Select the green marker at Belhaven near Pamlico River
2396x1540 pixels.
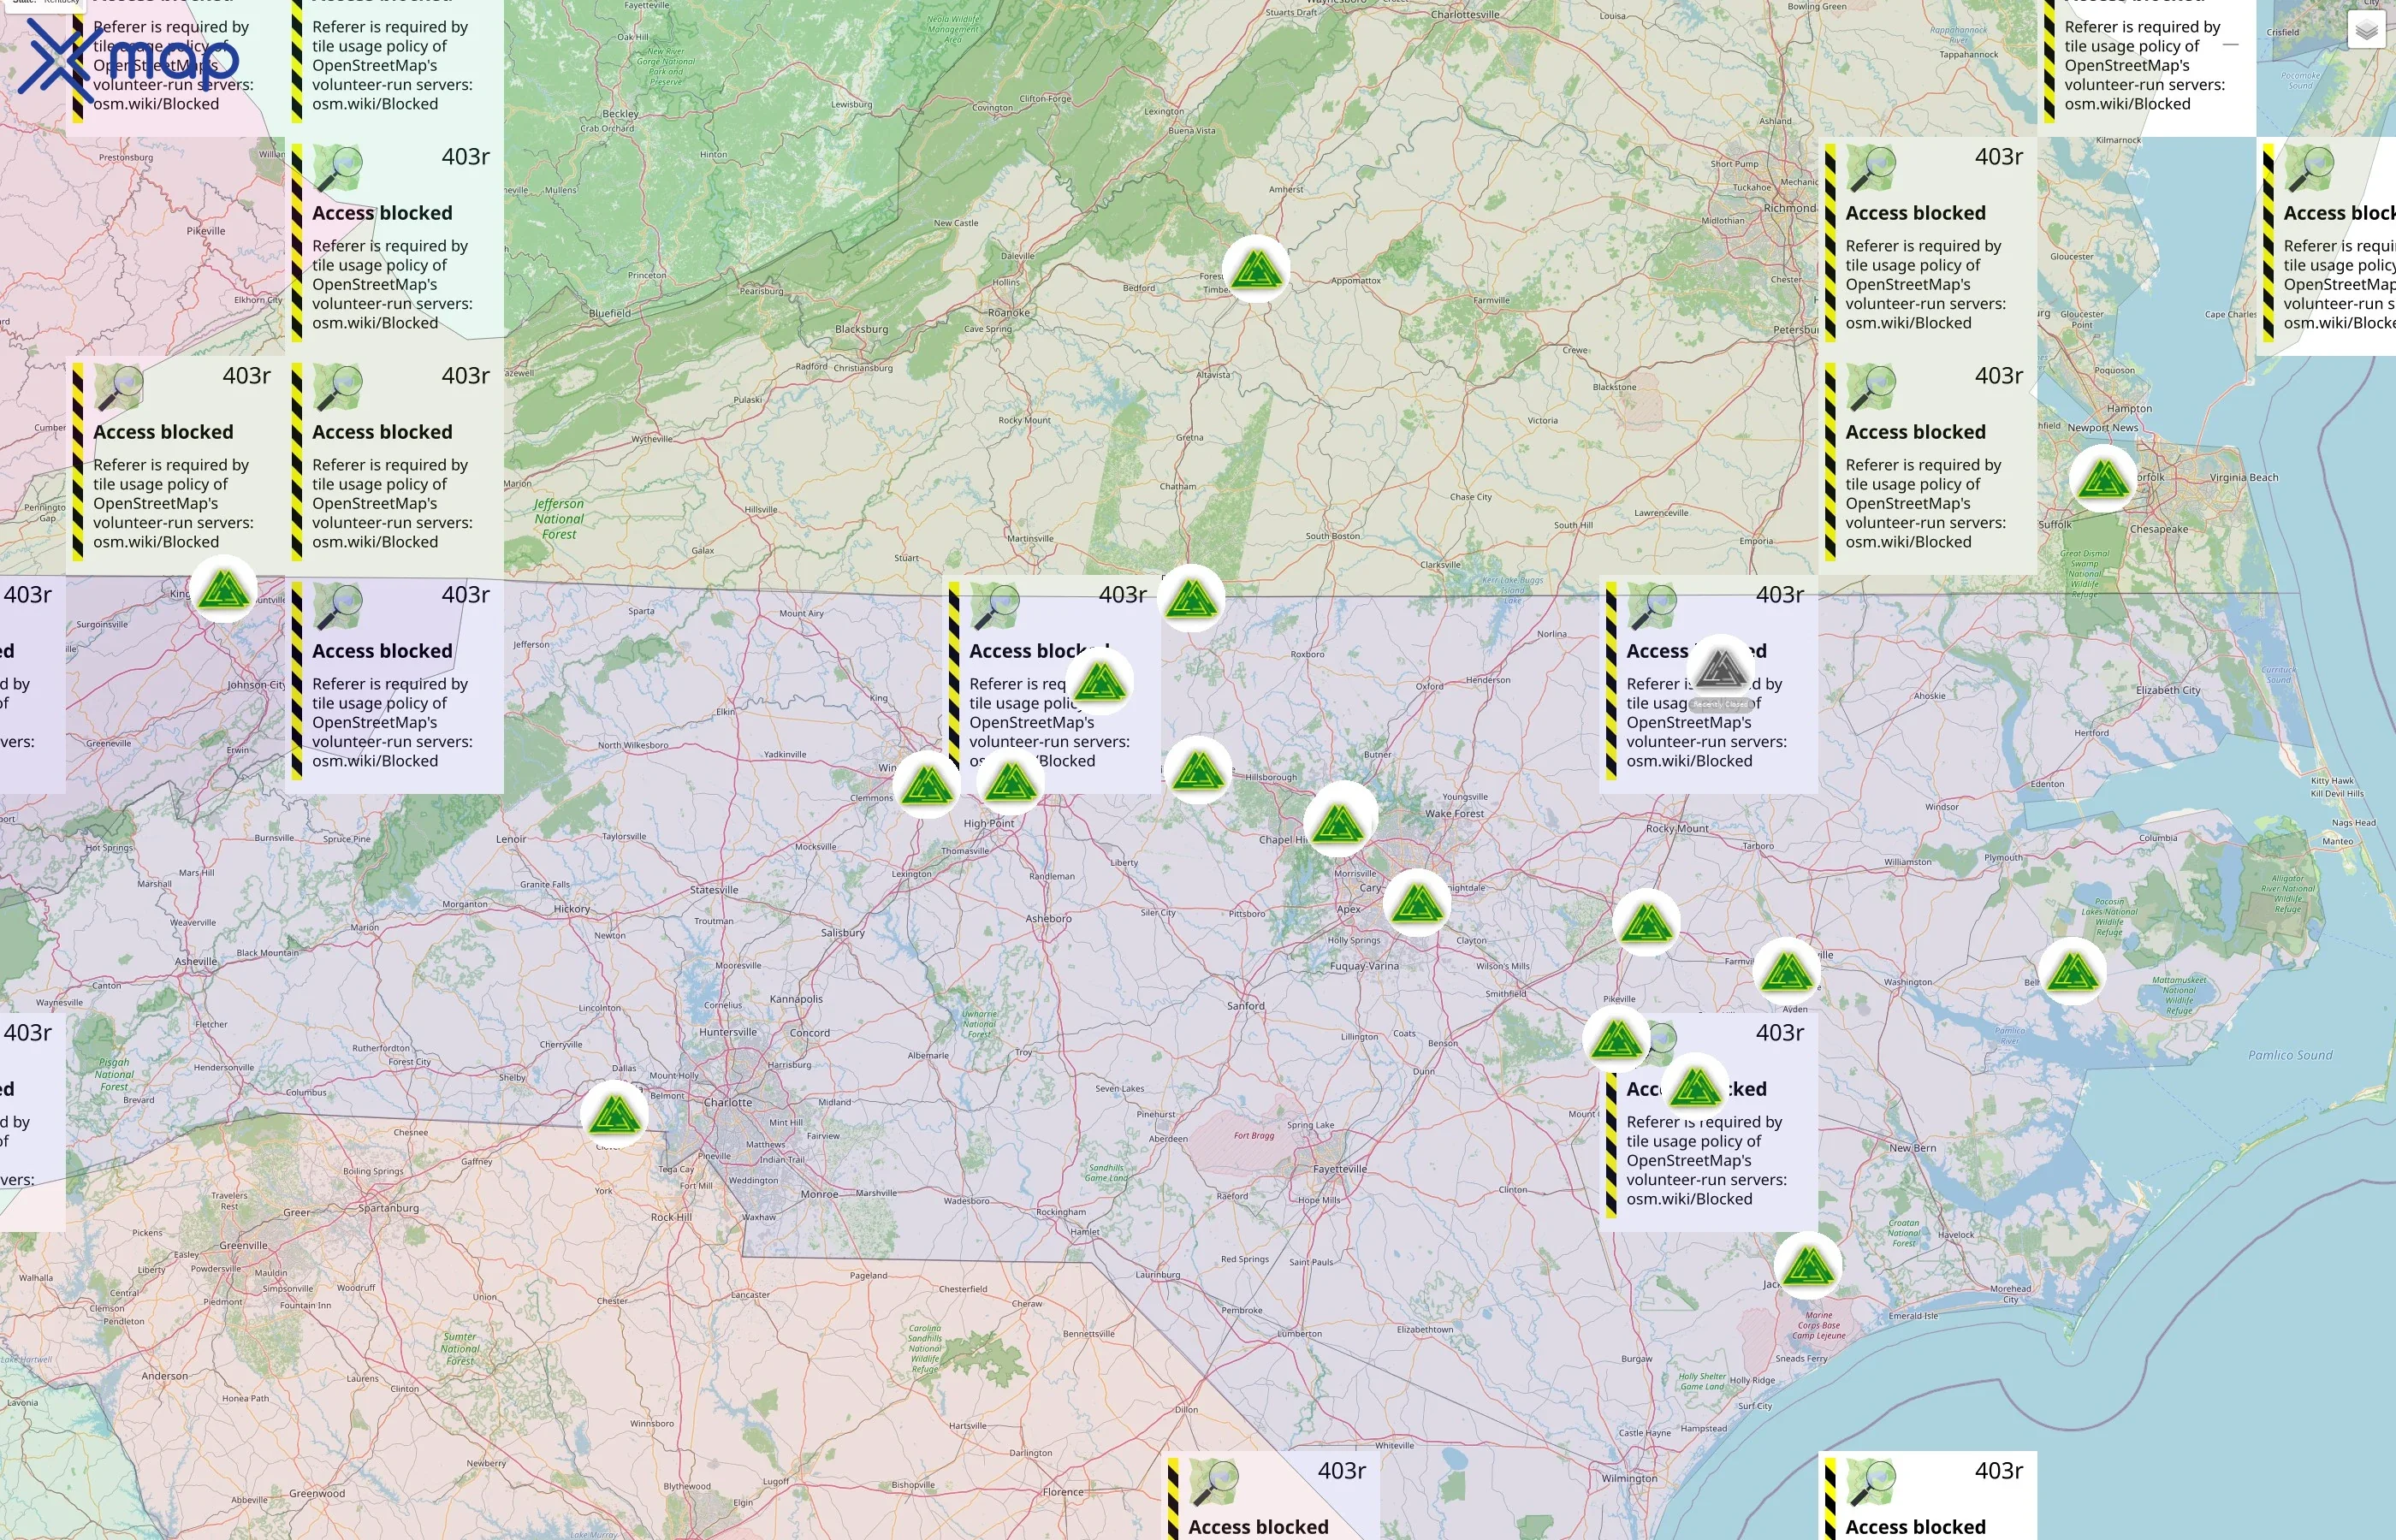pos(2073,971)
